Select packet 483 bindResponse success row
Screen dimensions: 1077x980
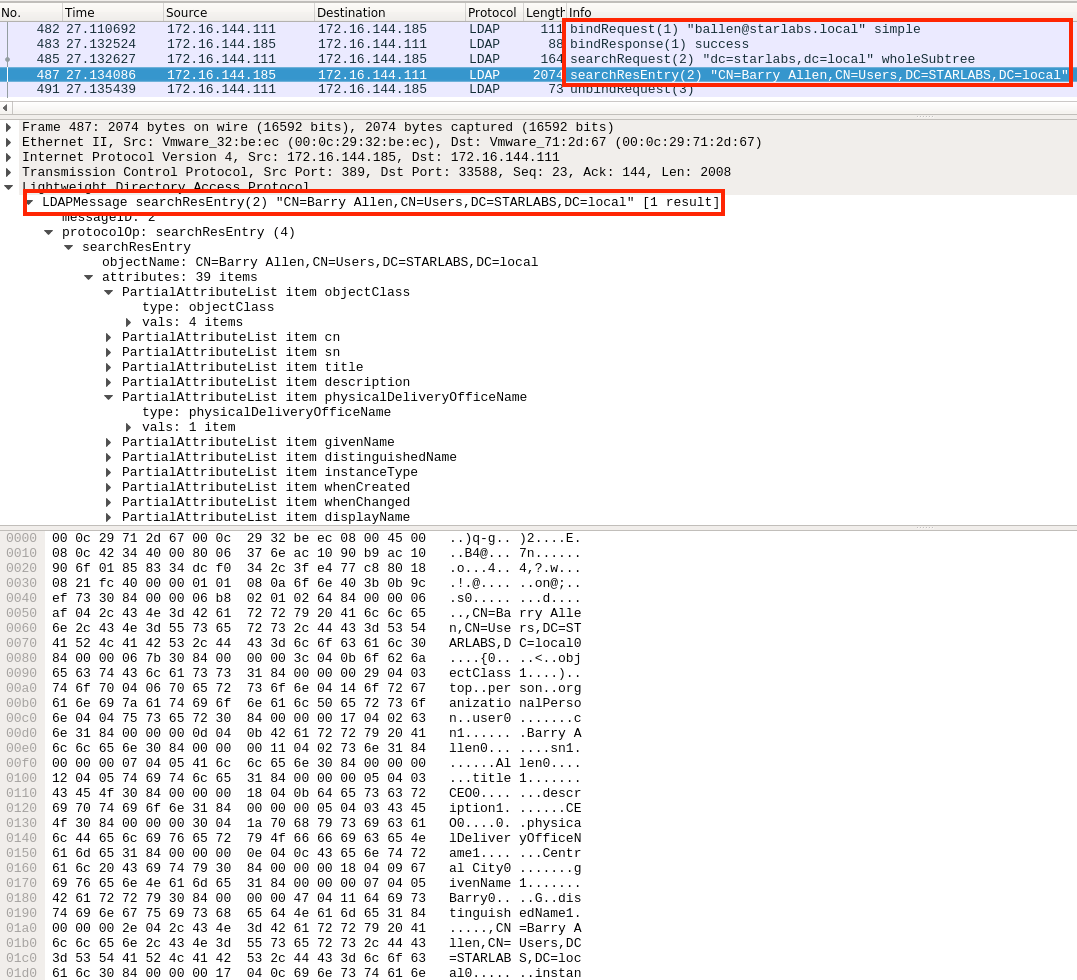point(300,45)
